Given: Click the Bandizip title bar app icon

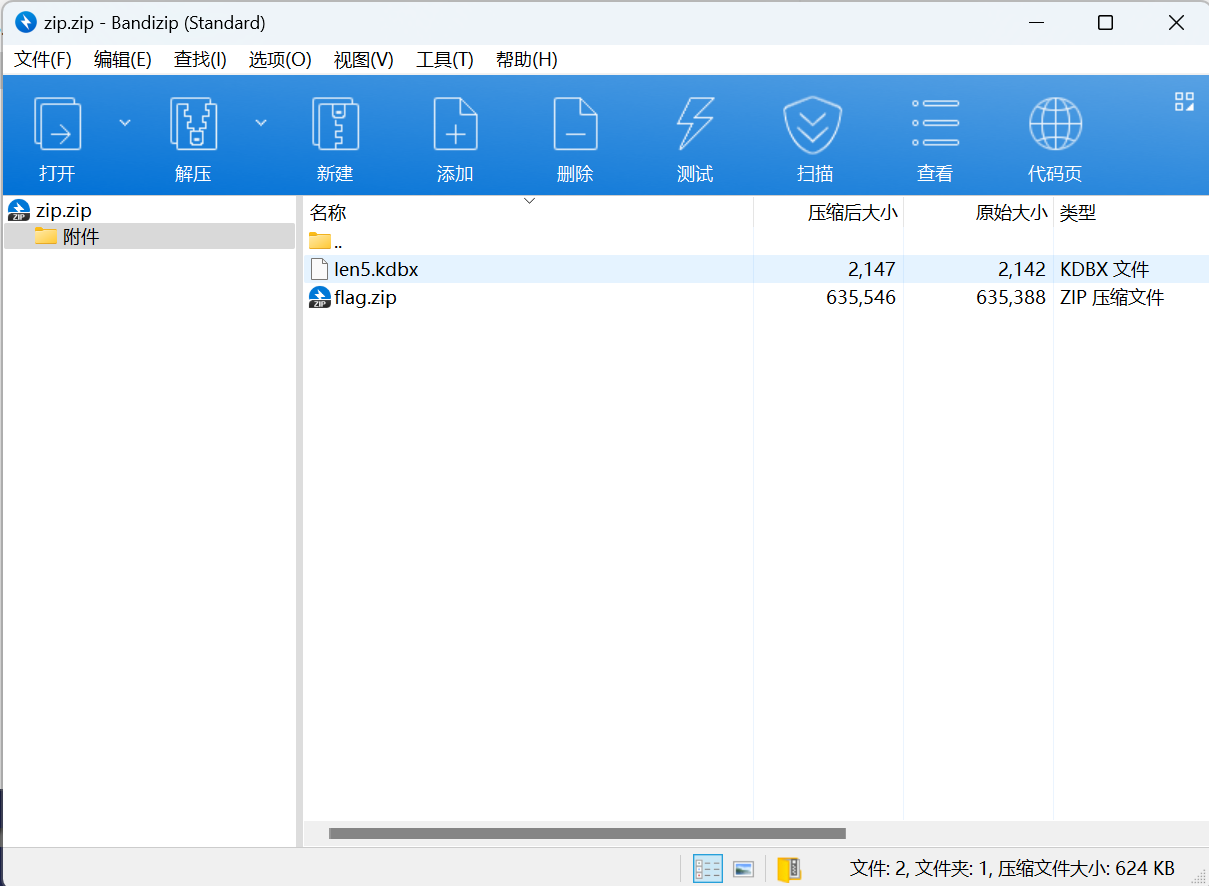Looking at the screenshot, I should [25, 22].
